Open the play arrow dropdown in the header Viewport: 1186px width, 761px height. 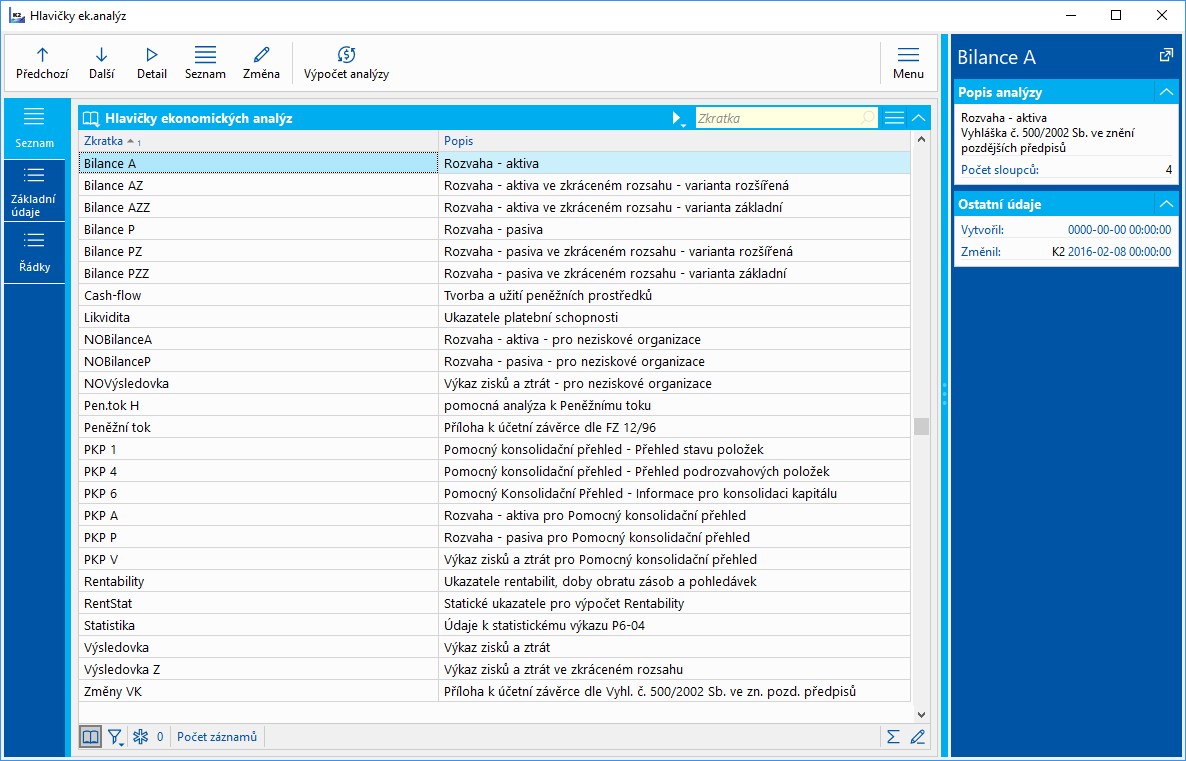(x=678, y=118)
